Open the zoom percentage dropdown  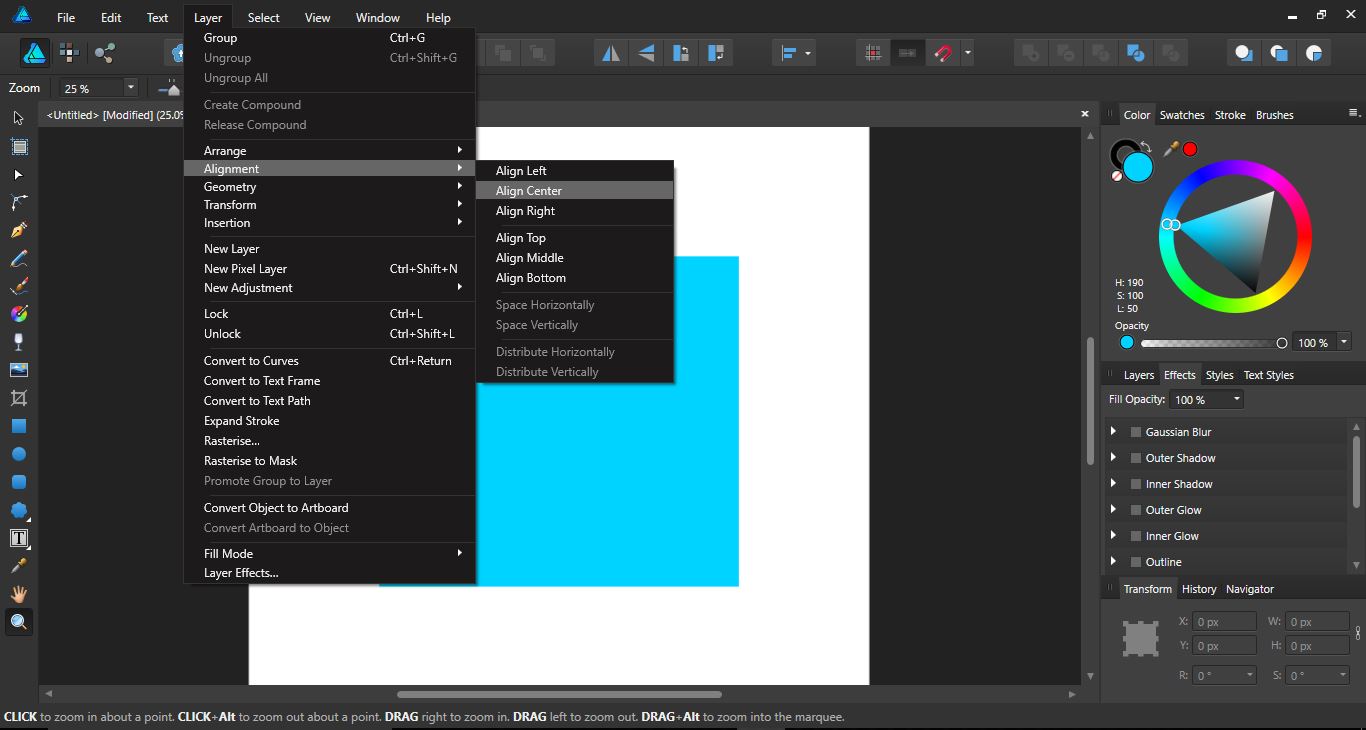(130, 88)
